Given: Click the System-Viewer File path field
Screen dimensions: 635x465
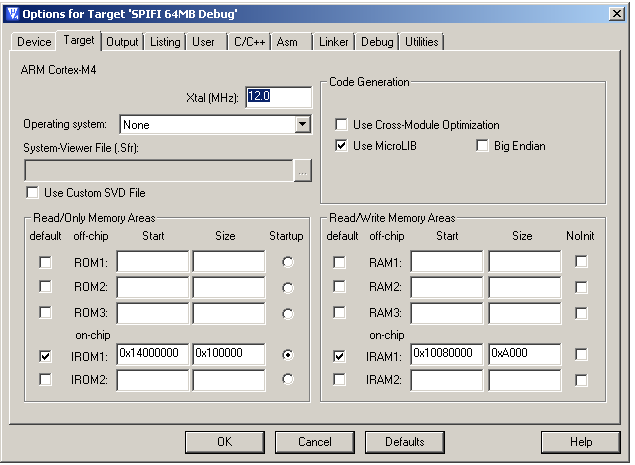Looking at the screenshot, I should 159,170.
